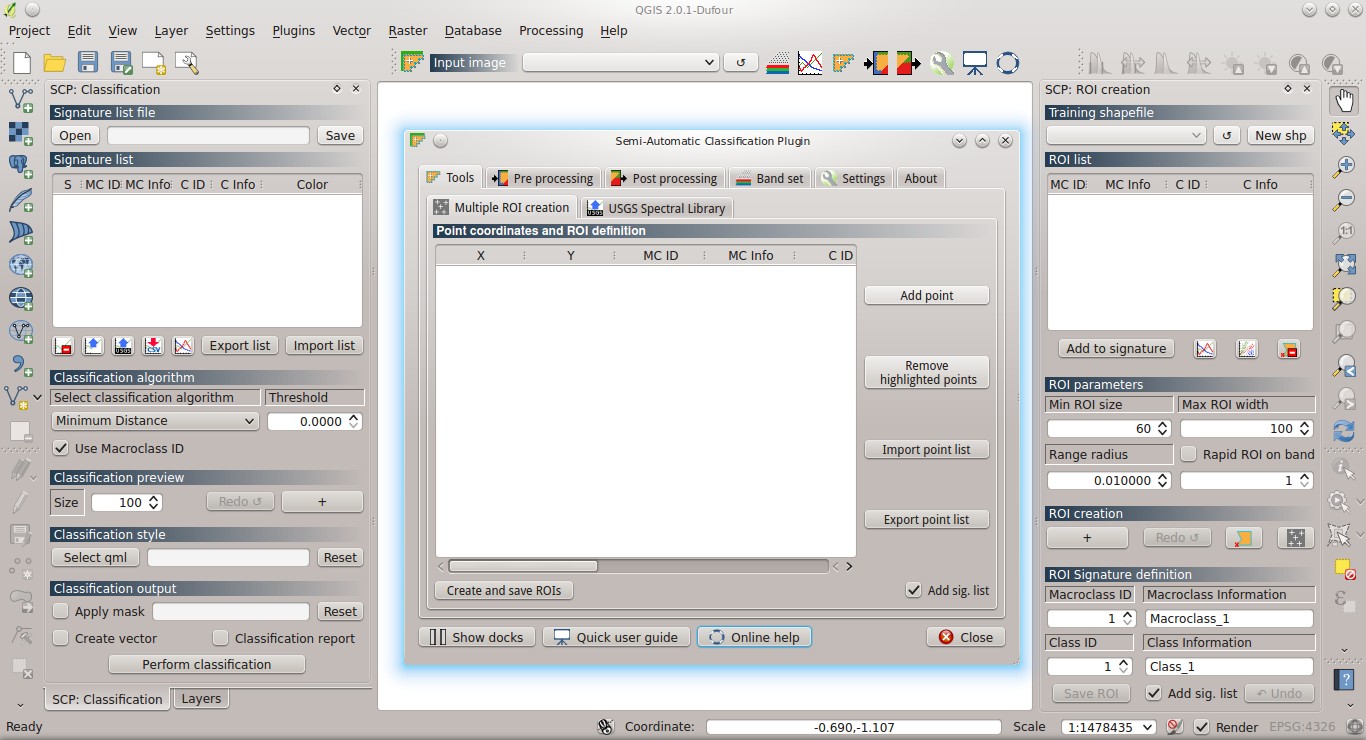The image size is (1366, 740).
Task: Toggle the Use Macroclass ID option
Action: pyautogui.click(x=61, y=448)
